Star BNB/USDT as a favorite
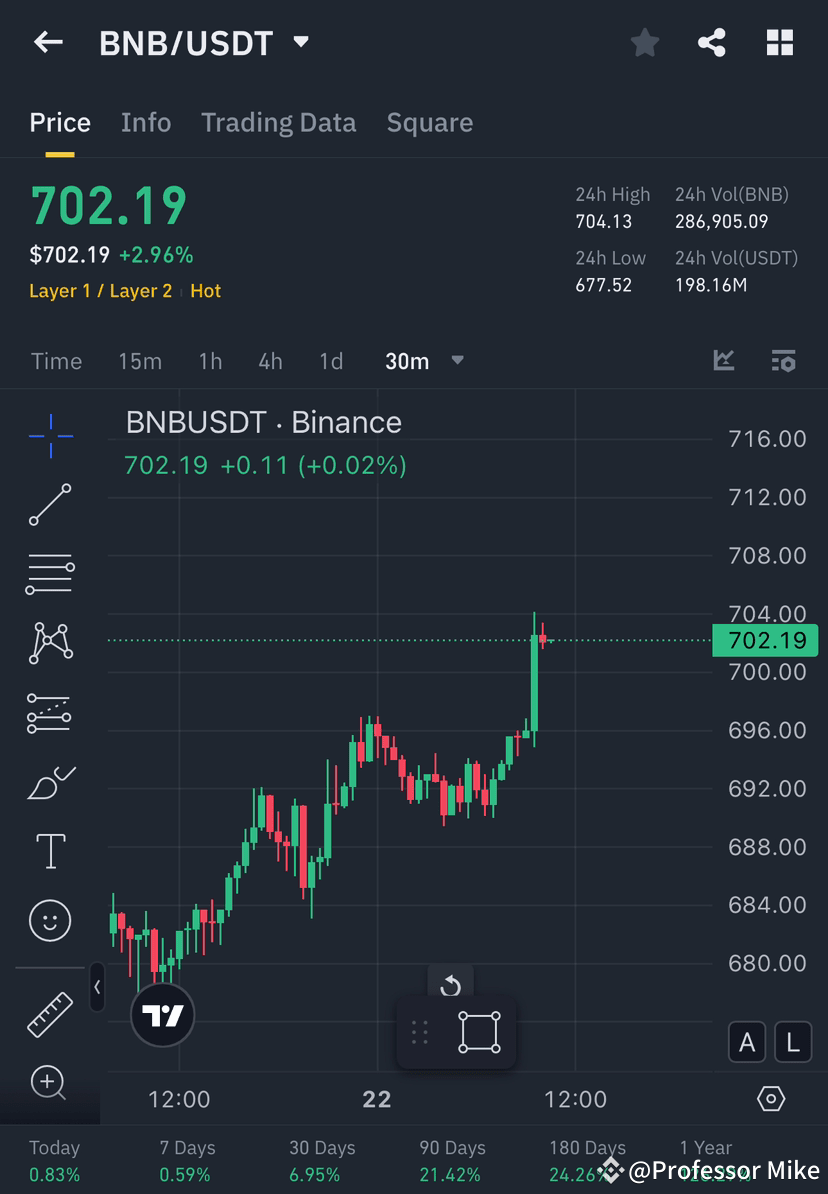Viewport: 828px width, 1194px height. (644, 42)
